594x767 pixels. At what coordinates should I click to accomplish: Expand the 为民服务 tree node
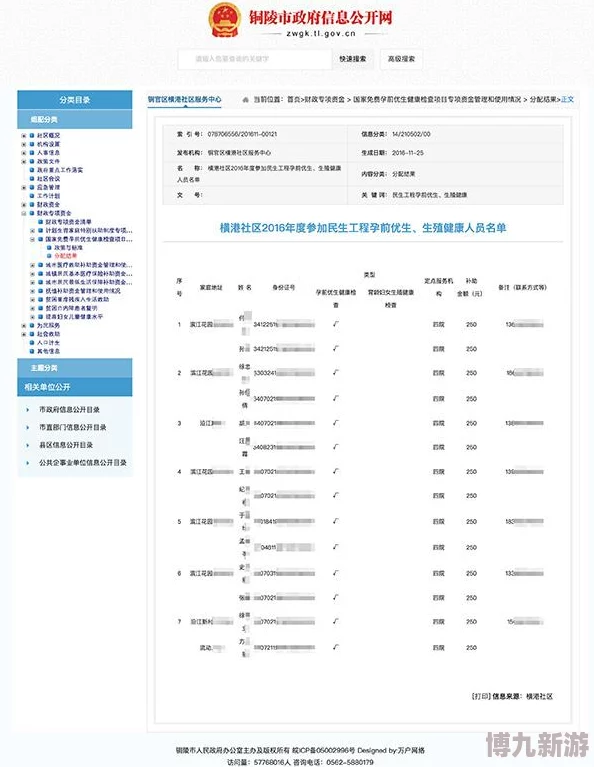(23, 325)
